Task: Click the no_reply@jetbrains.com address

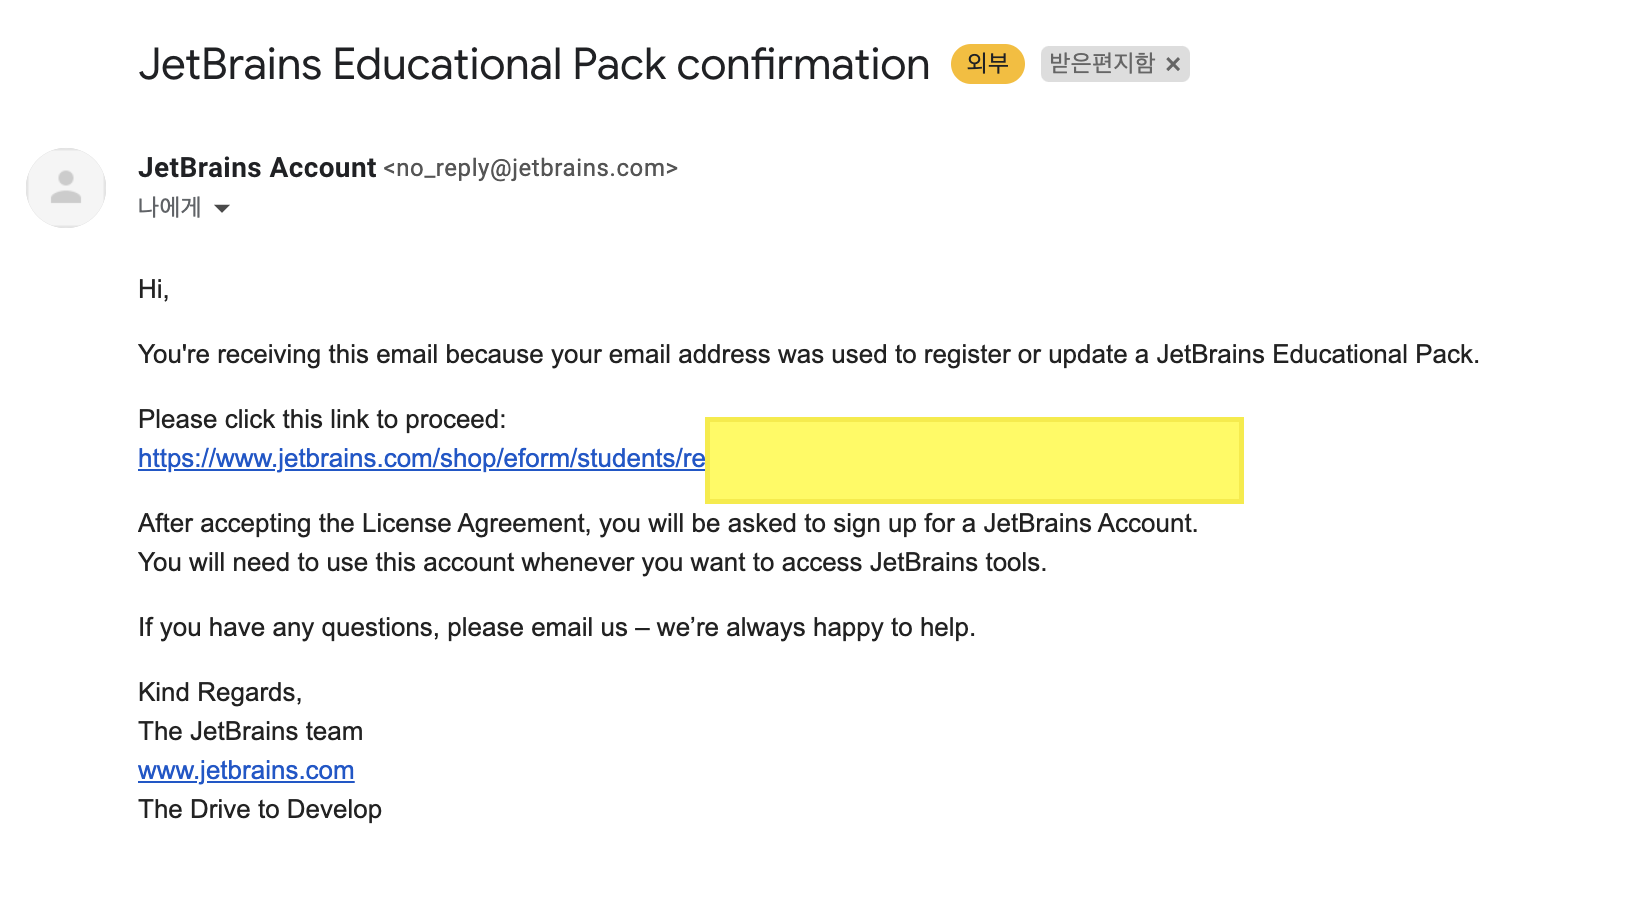Action: 530,168
